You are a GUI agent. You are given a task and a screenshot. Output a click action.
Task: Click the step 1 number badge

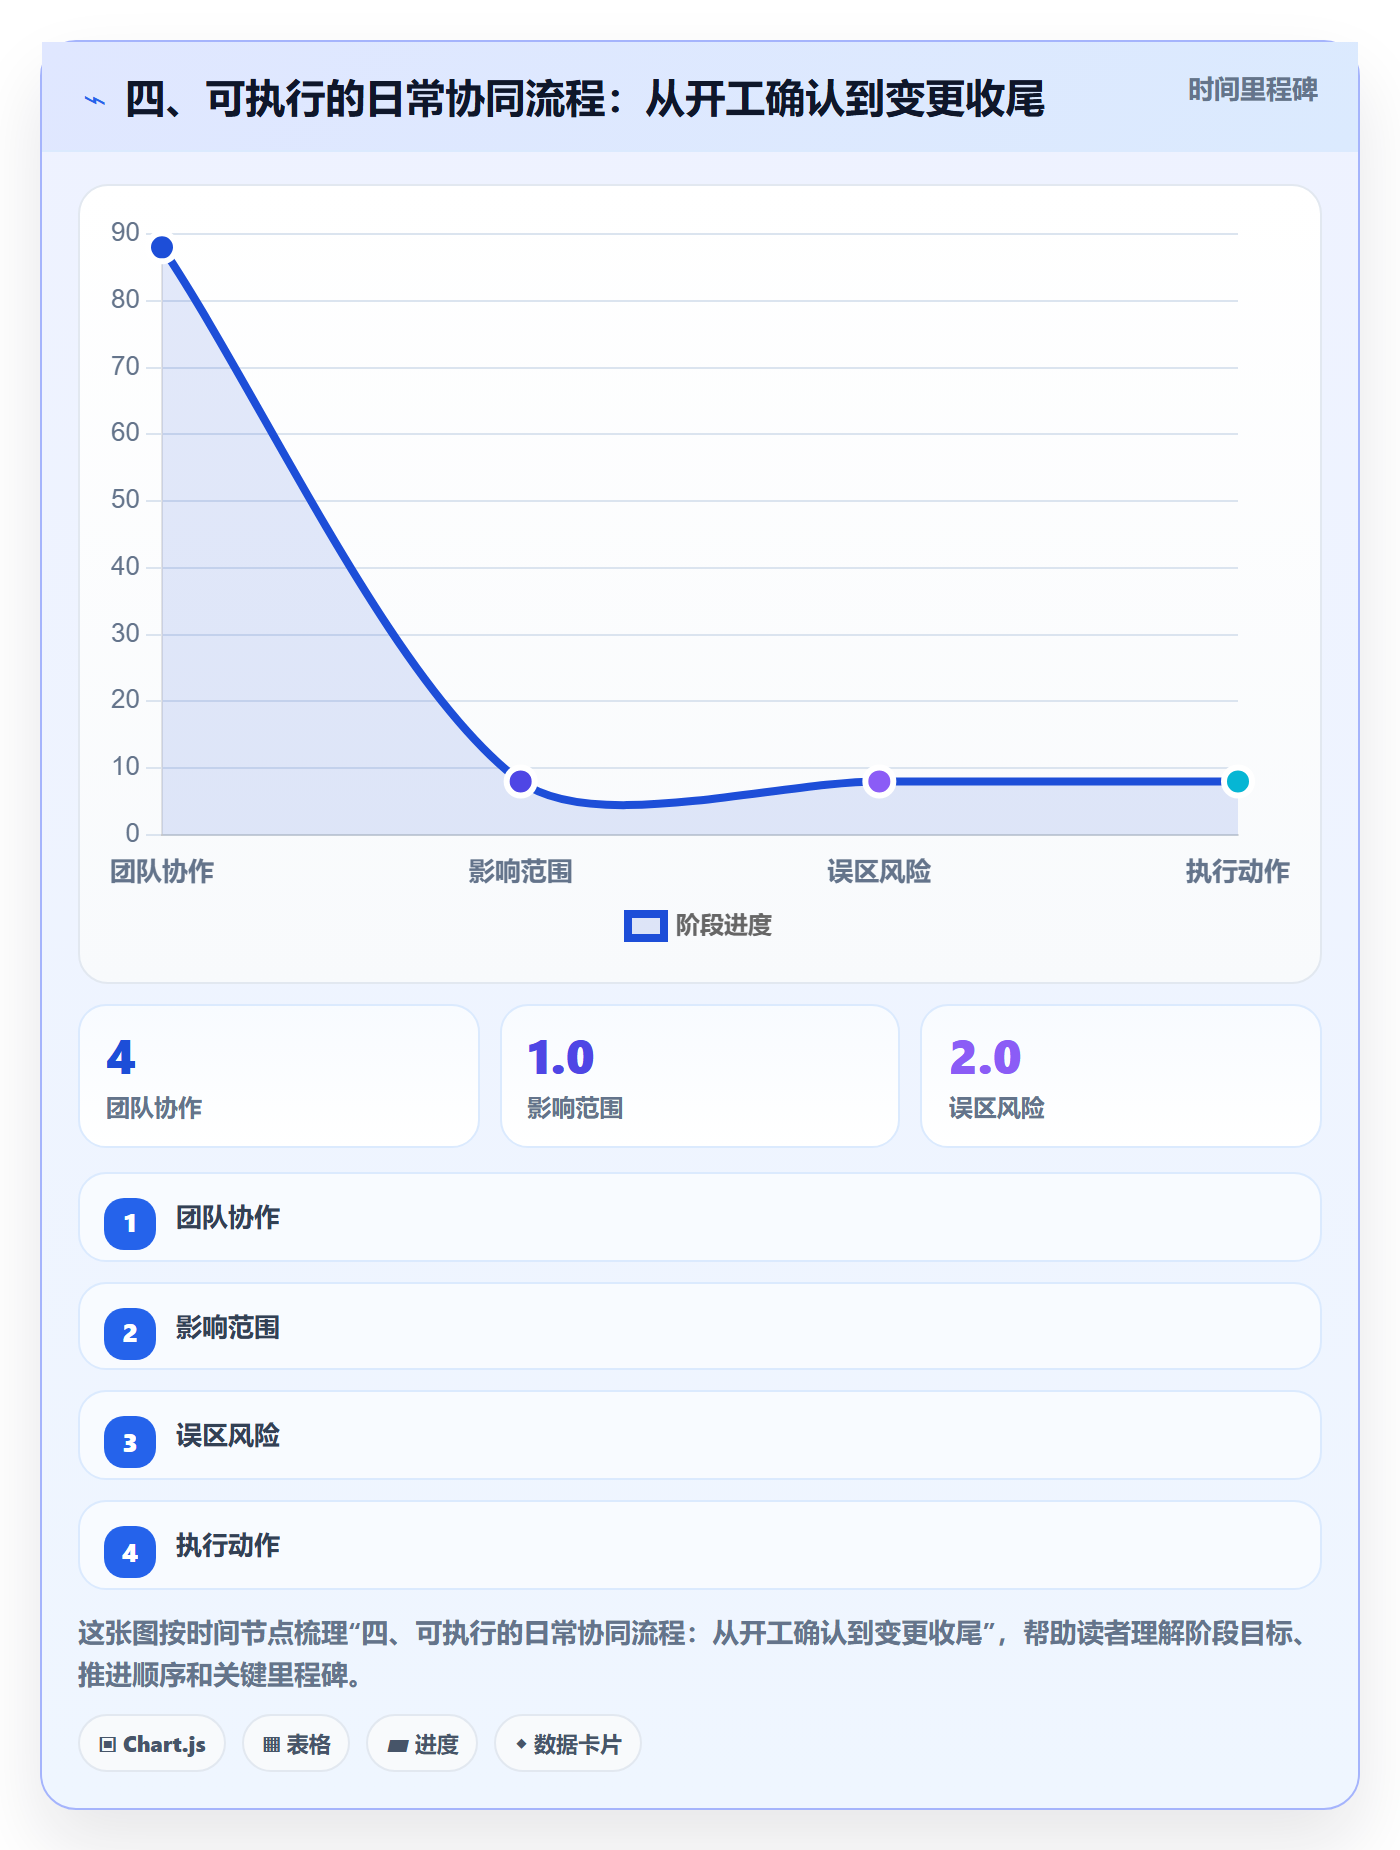pos(130,1223)
